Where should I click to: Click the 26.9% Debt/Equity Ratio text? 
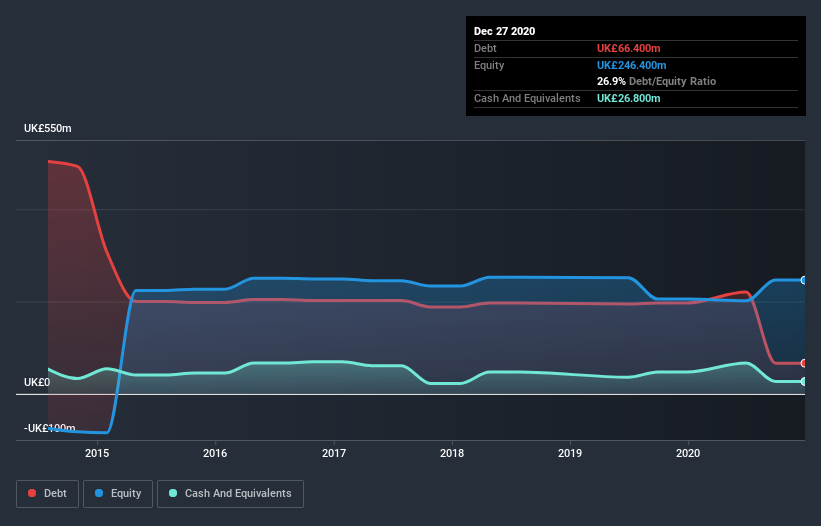pos(656,81)
